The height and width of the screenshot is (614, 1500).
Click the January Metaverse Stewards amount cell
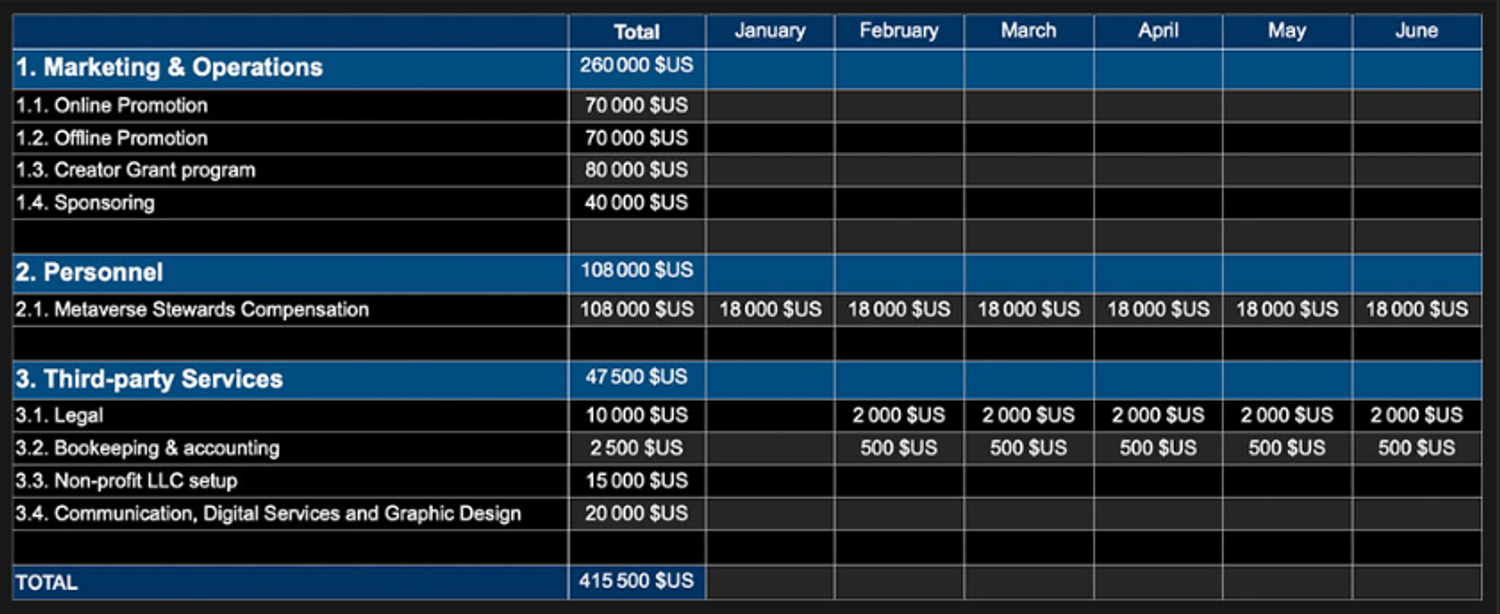click(x=770, y=310)
